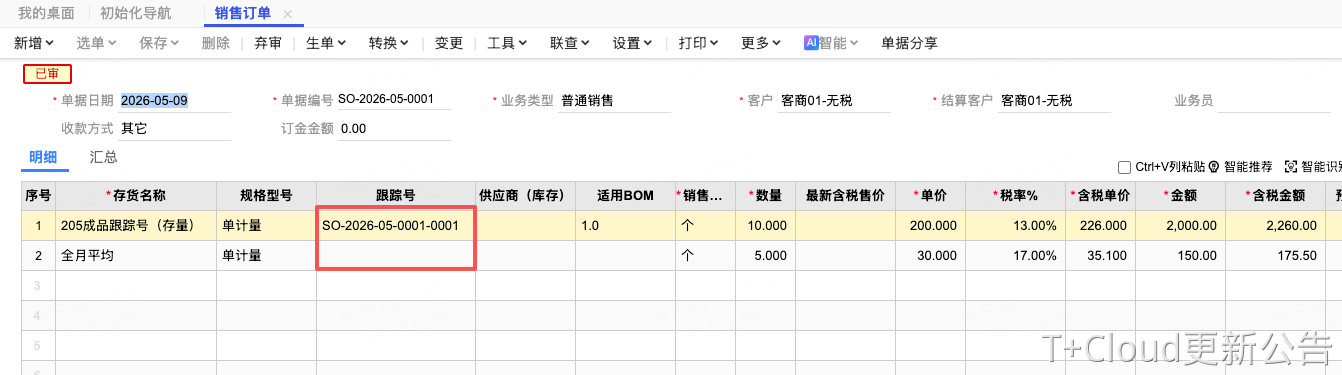Click the 收款方式 field 其它
The image size is (1342, 375).
tap(175, 129)
